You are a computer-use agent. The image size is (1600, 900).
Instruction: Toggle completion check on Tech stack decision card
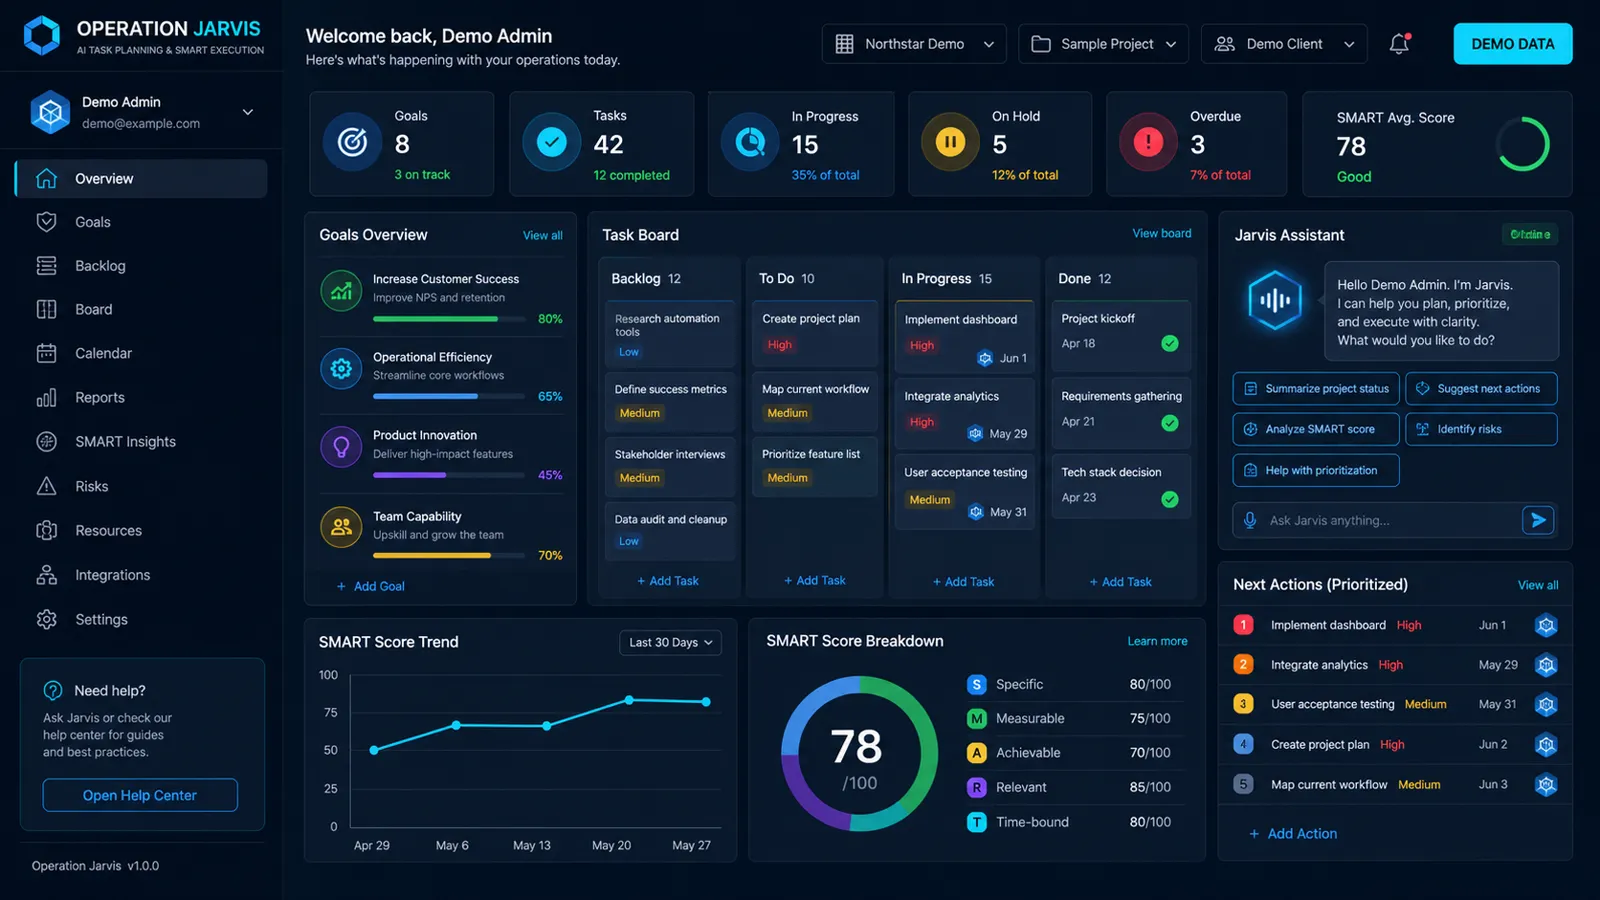(x=1170, y=499)
